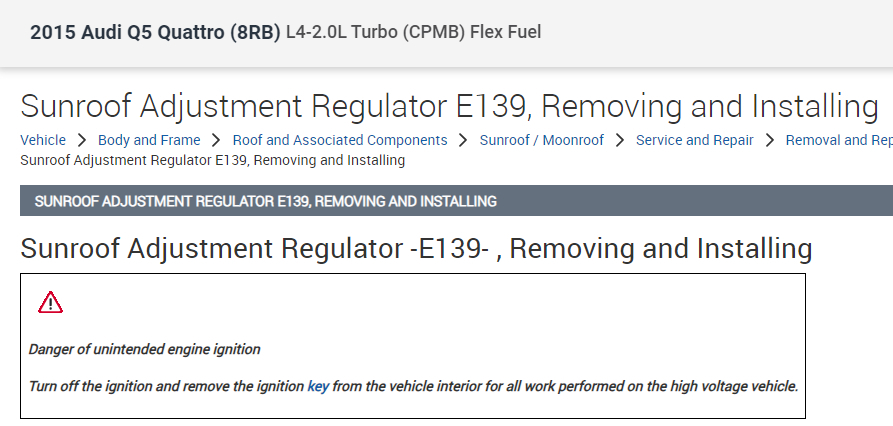Click the chevron after Service and Repair
Viewport: 893px width, 426px height.
[770, 141]
